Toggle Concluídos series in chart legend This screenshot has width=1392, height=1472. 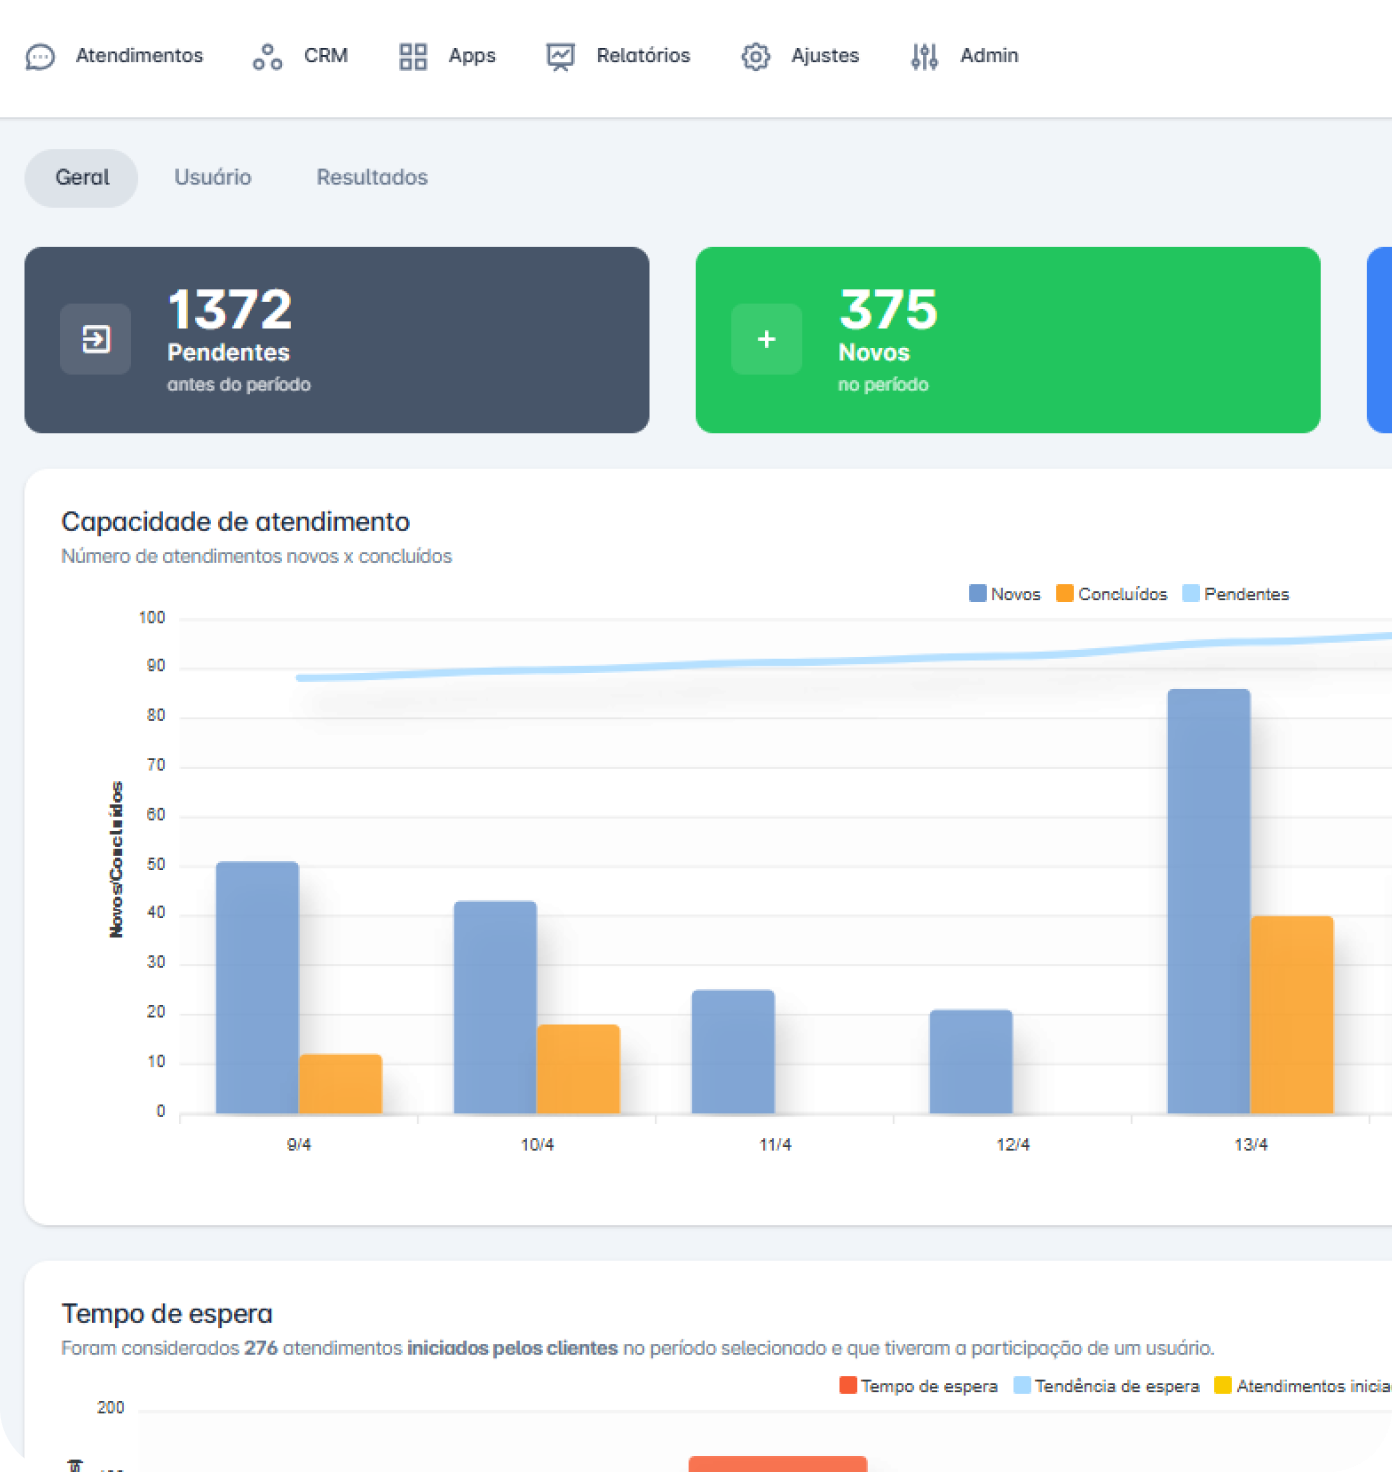click(x=1112, y=594)
